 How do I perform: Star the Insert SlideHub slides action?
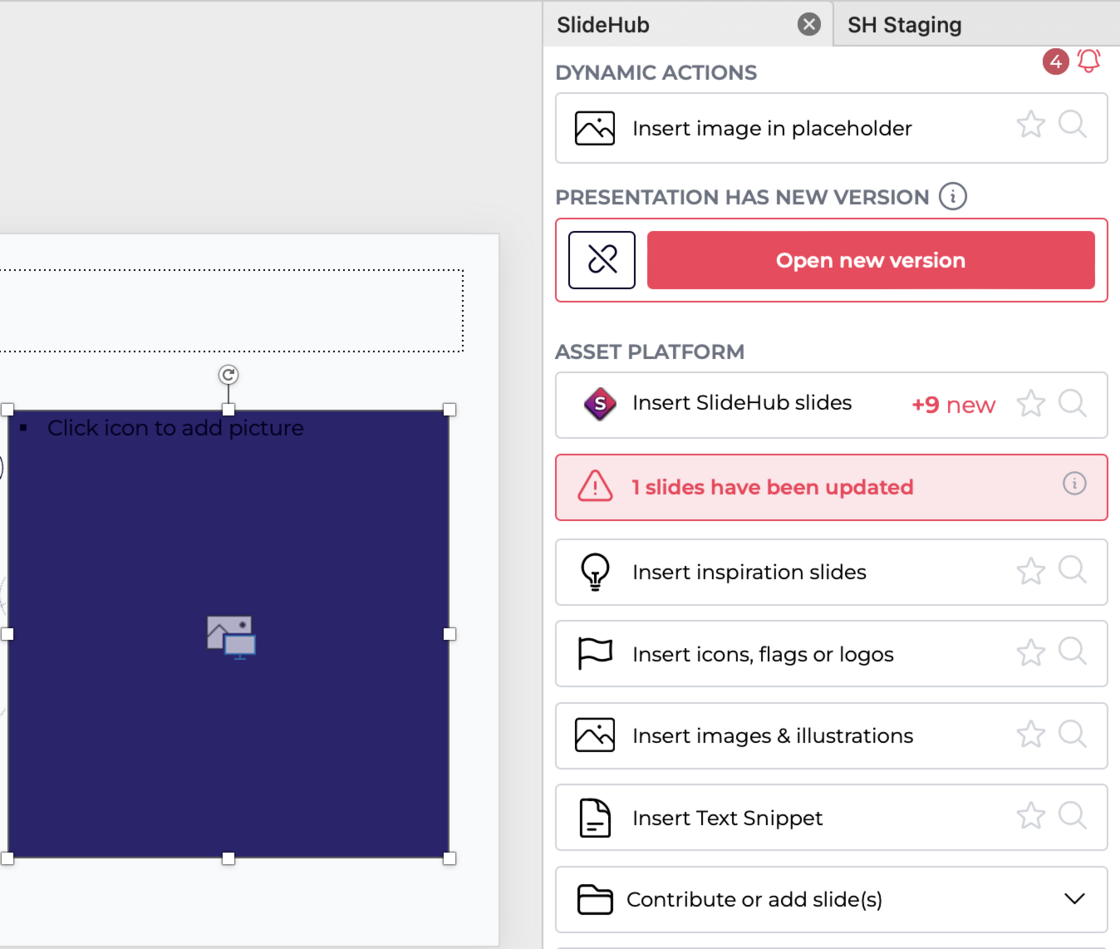1030,403
